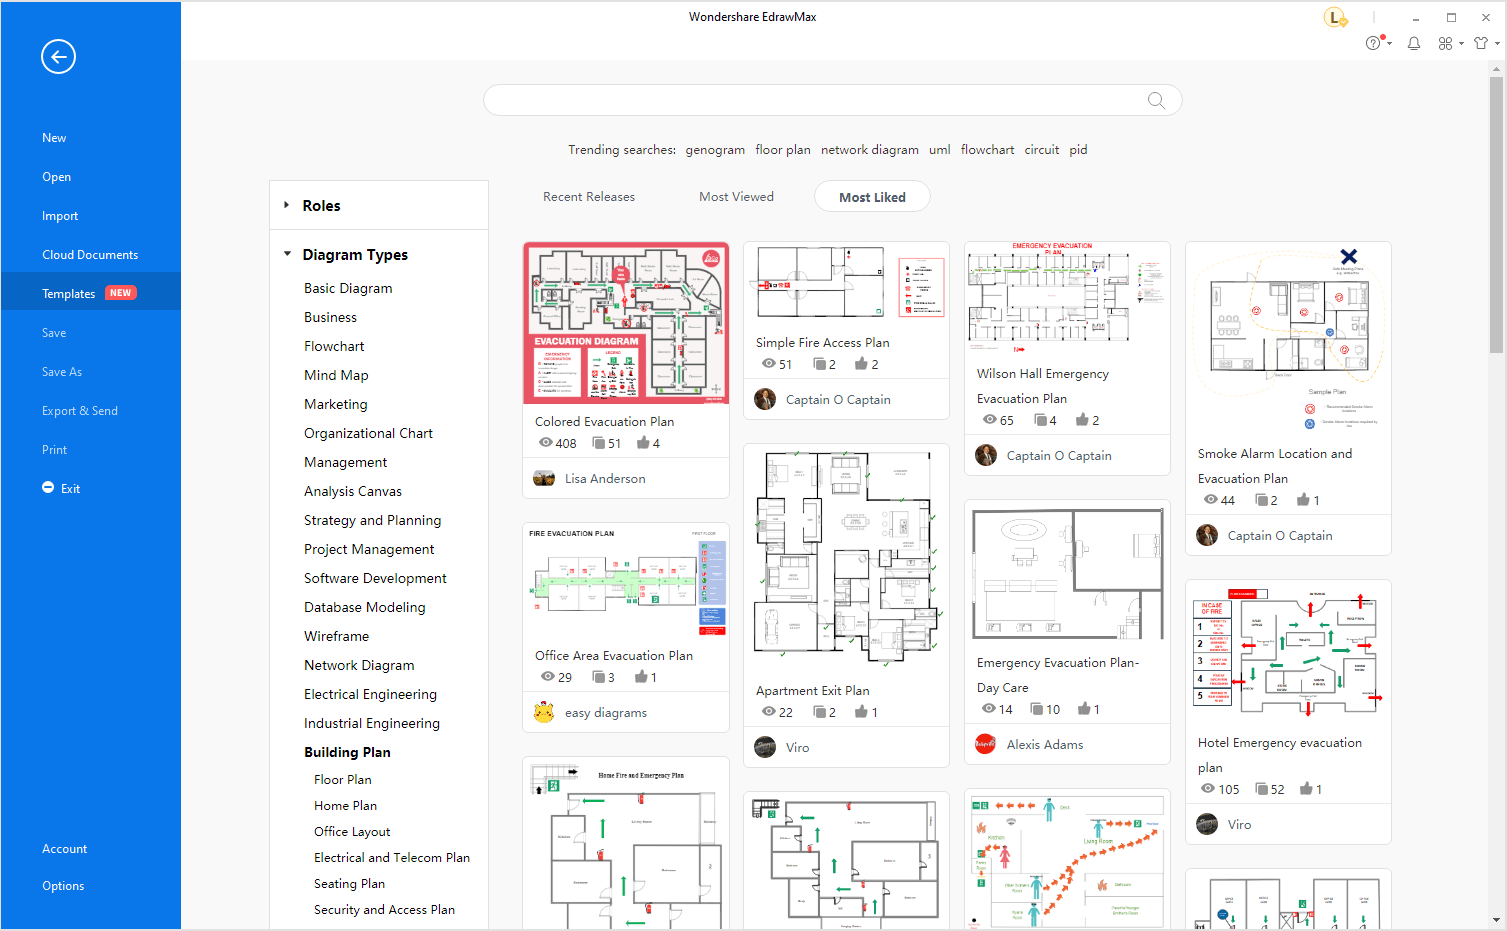
Task: Open Hotel Emergency evacuation plan thumbnail
Action: pyautogui.click(x=1288, y=652)
